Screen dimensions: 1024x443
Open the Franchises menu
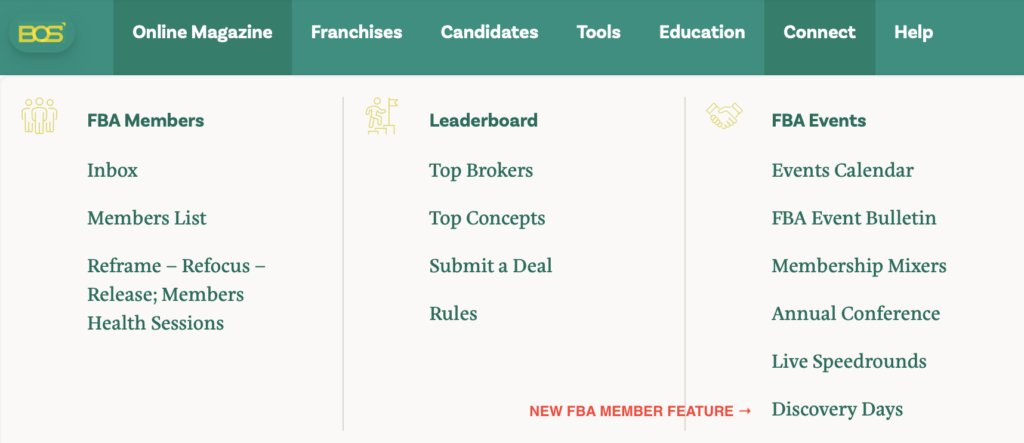(x=356, y=32)
